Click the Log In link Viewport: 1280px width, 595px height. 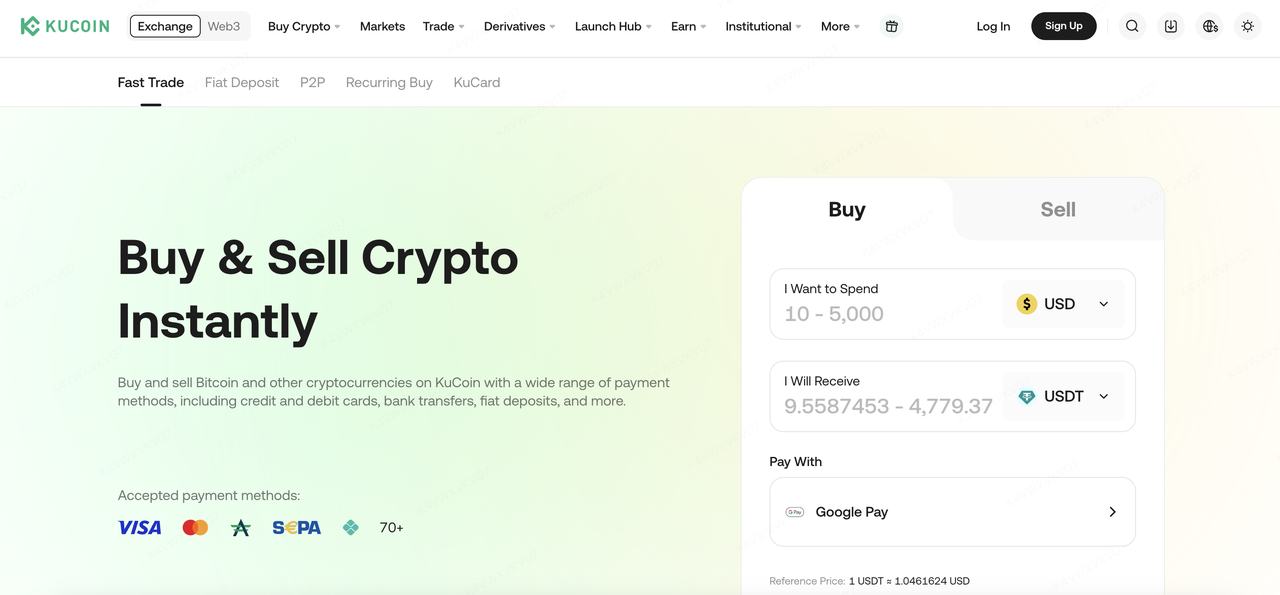993,26
